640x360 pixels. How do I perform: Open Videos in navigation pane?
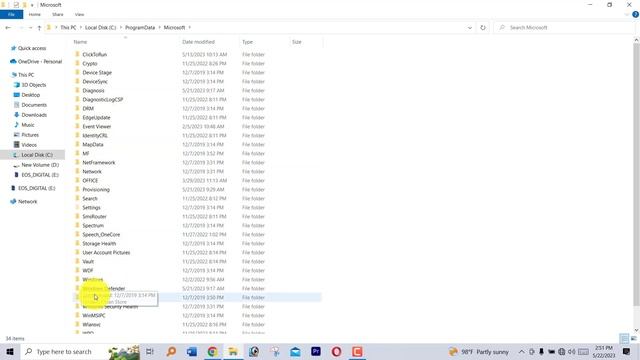tap(29, 145)
